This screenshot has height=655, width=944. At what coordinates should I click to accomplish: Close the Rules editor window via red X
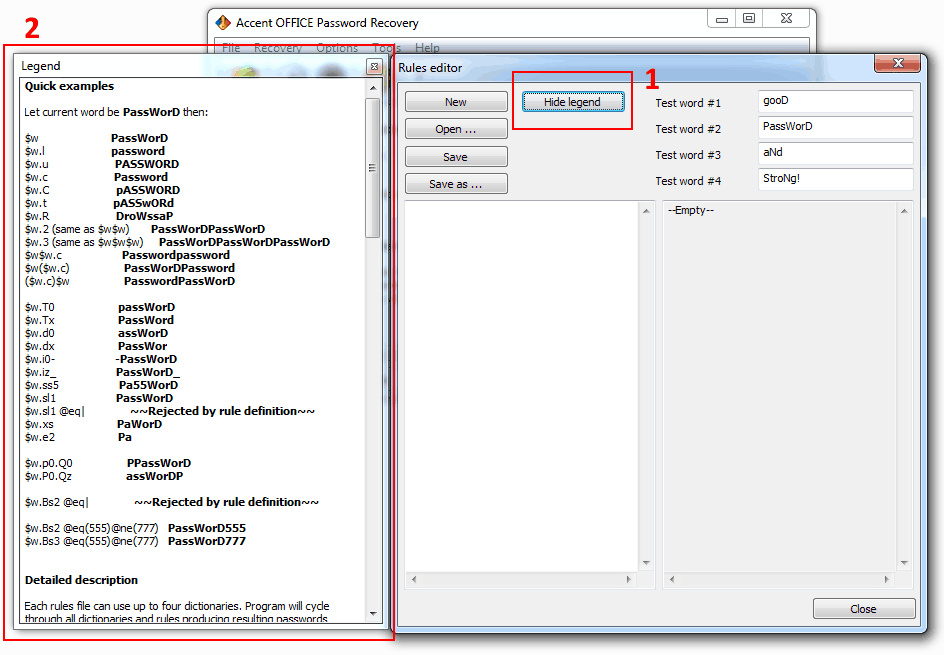pyautogui.click(x=898, y=63)
